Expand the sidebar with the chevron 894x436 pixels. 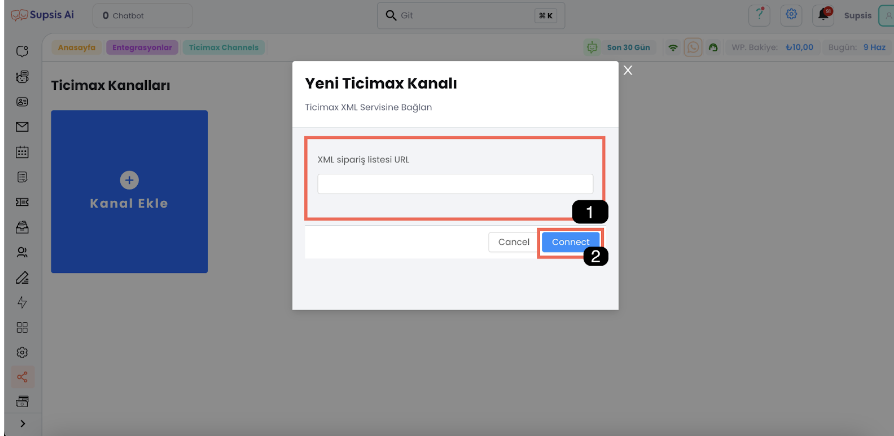pyautogui.click(x=22, y=423)
